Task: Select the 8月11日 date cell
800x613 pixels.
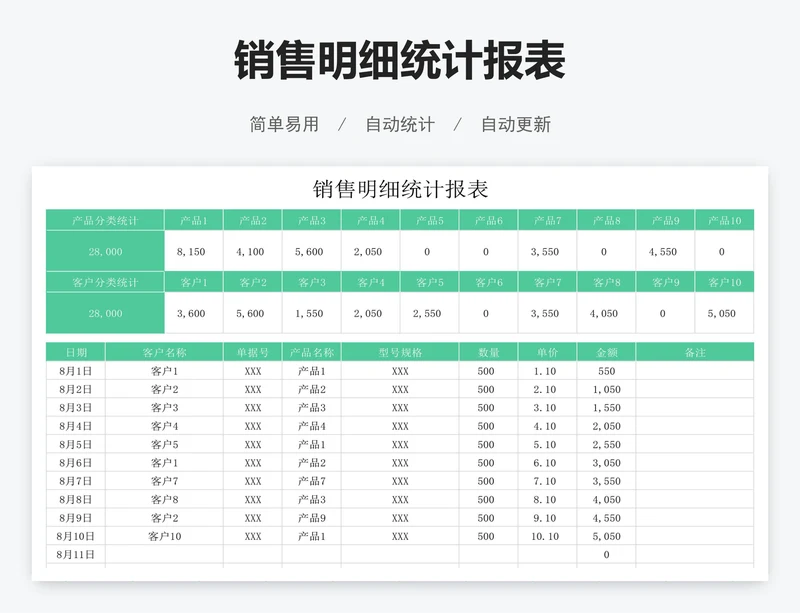Action: click(76, 555)
